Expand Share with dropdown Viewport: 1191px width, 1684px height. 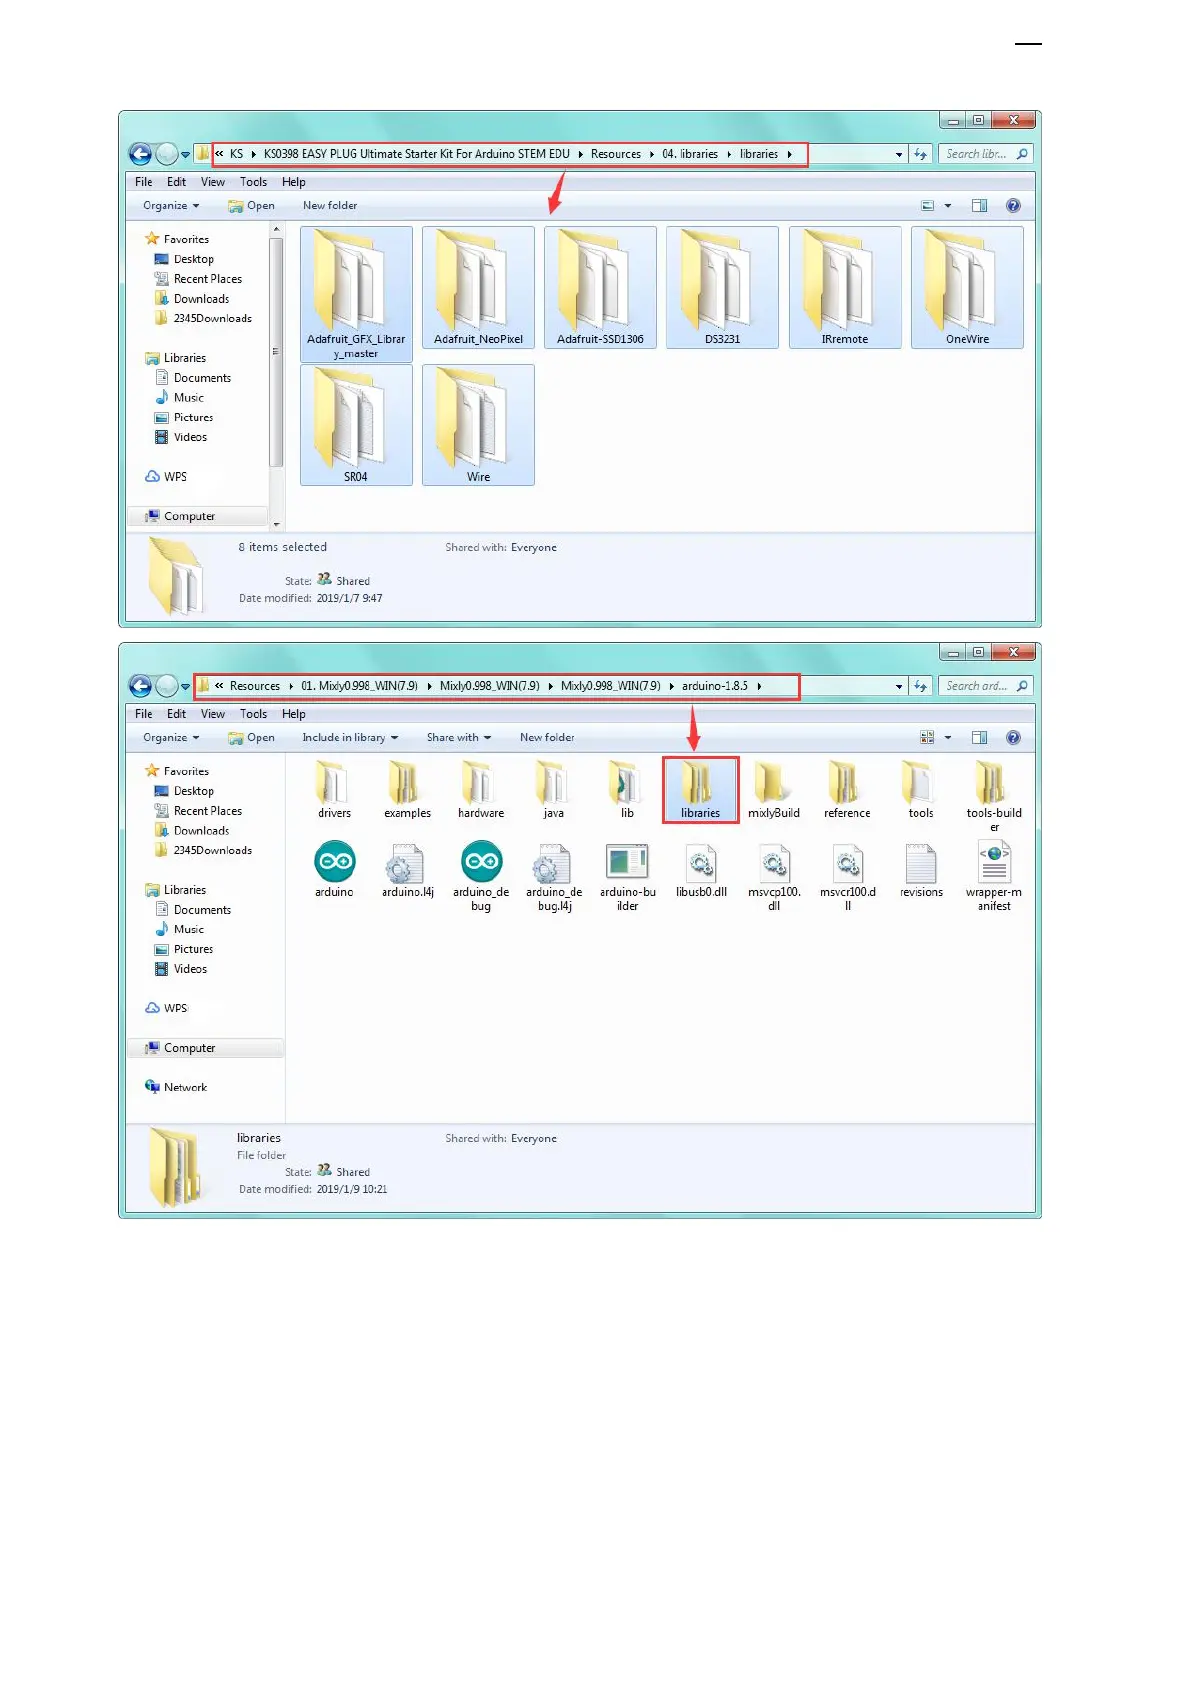point(459,738)
